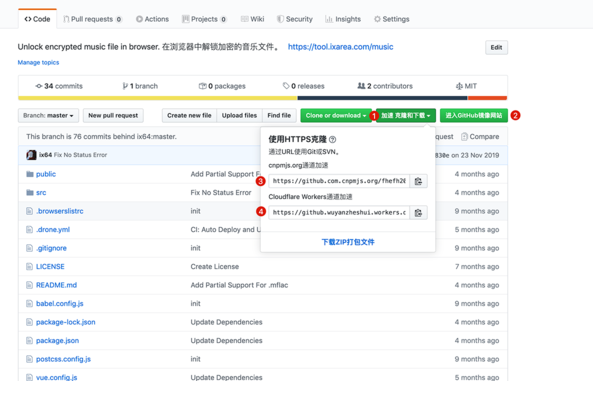593x396 pixels.
Task: Open the package-lock.json file
Action: 66,322
